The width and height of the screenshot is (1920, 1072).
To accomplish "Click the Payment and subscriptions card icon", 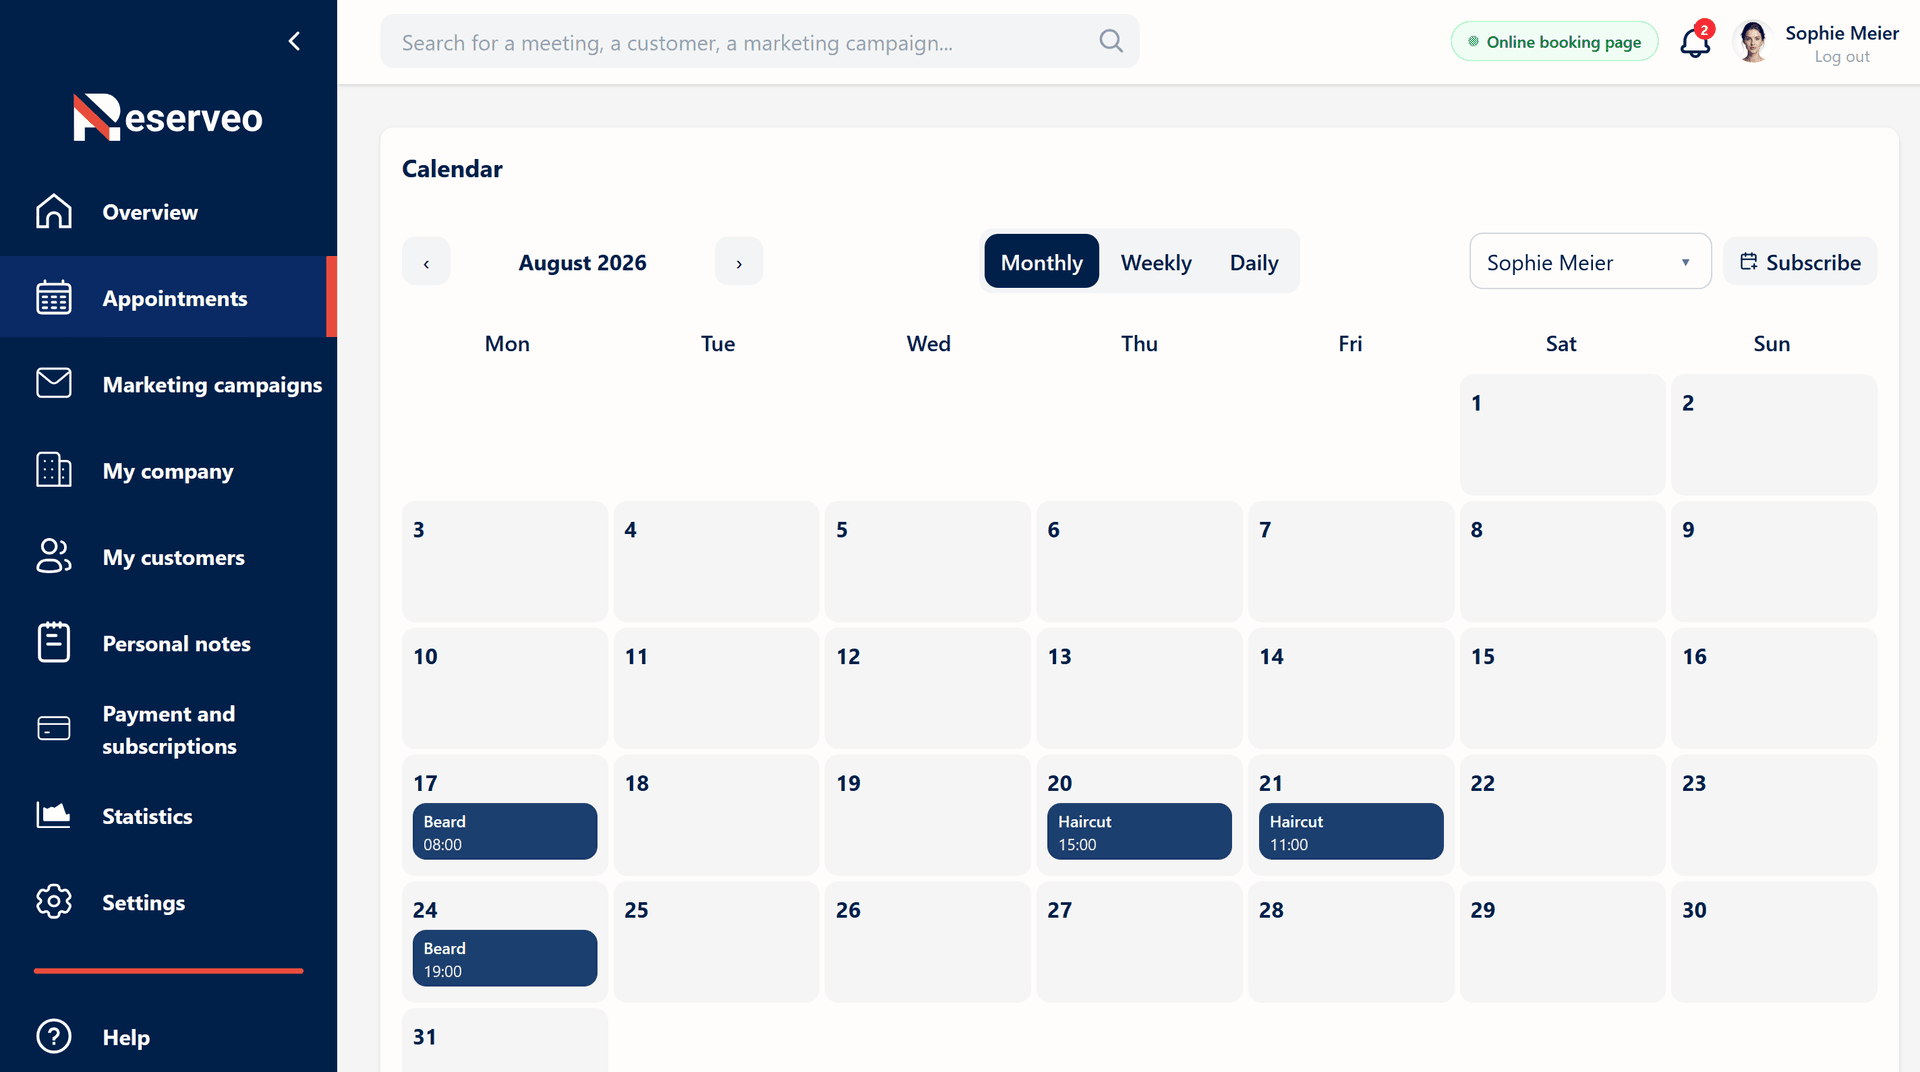I will tap(54, 729).
